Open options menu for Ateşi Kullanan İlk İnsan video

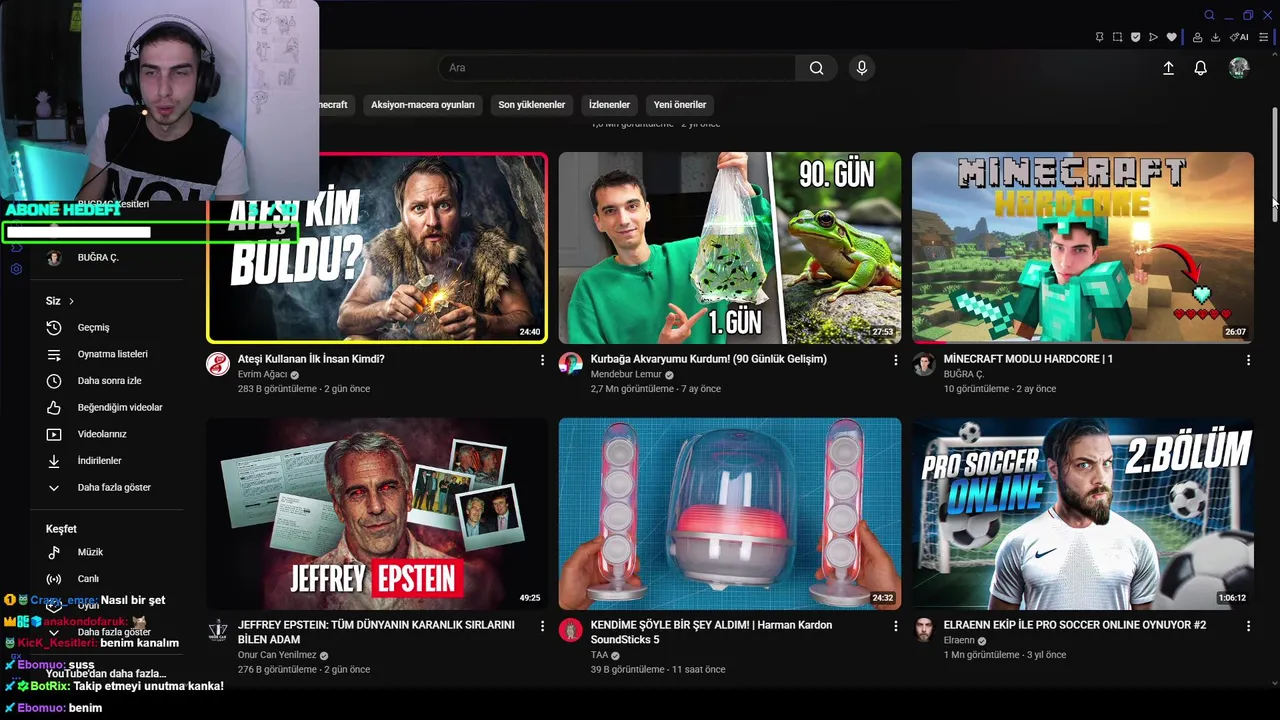(x=543, y=360)
